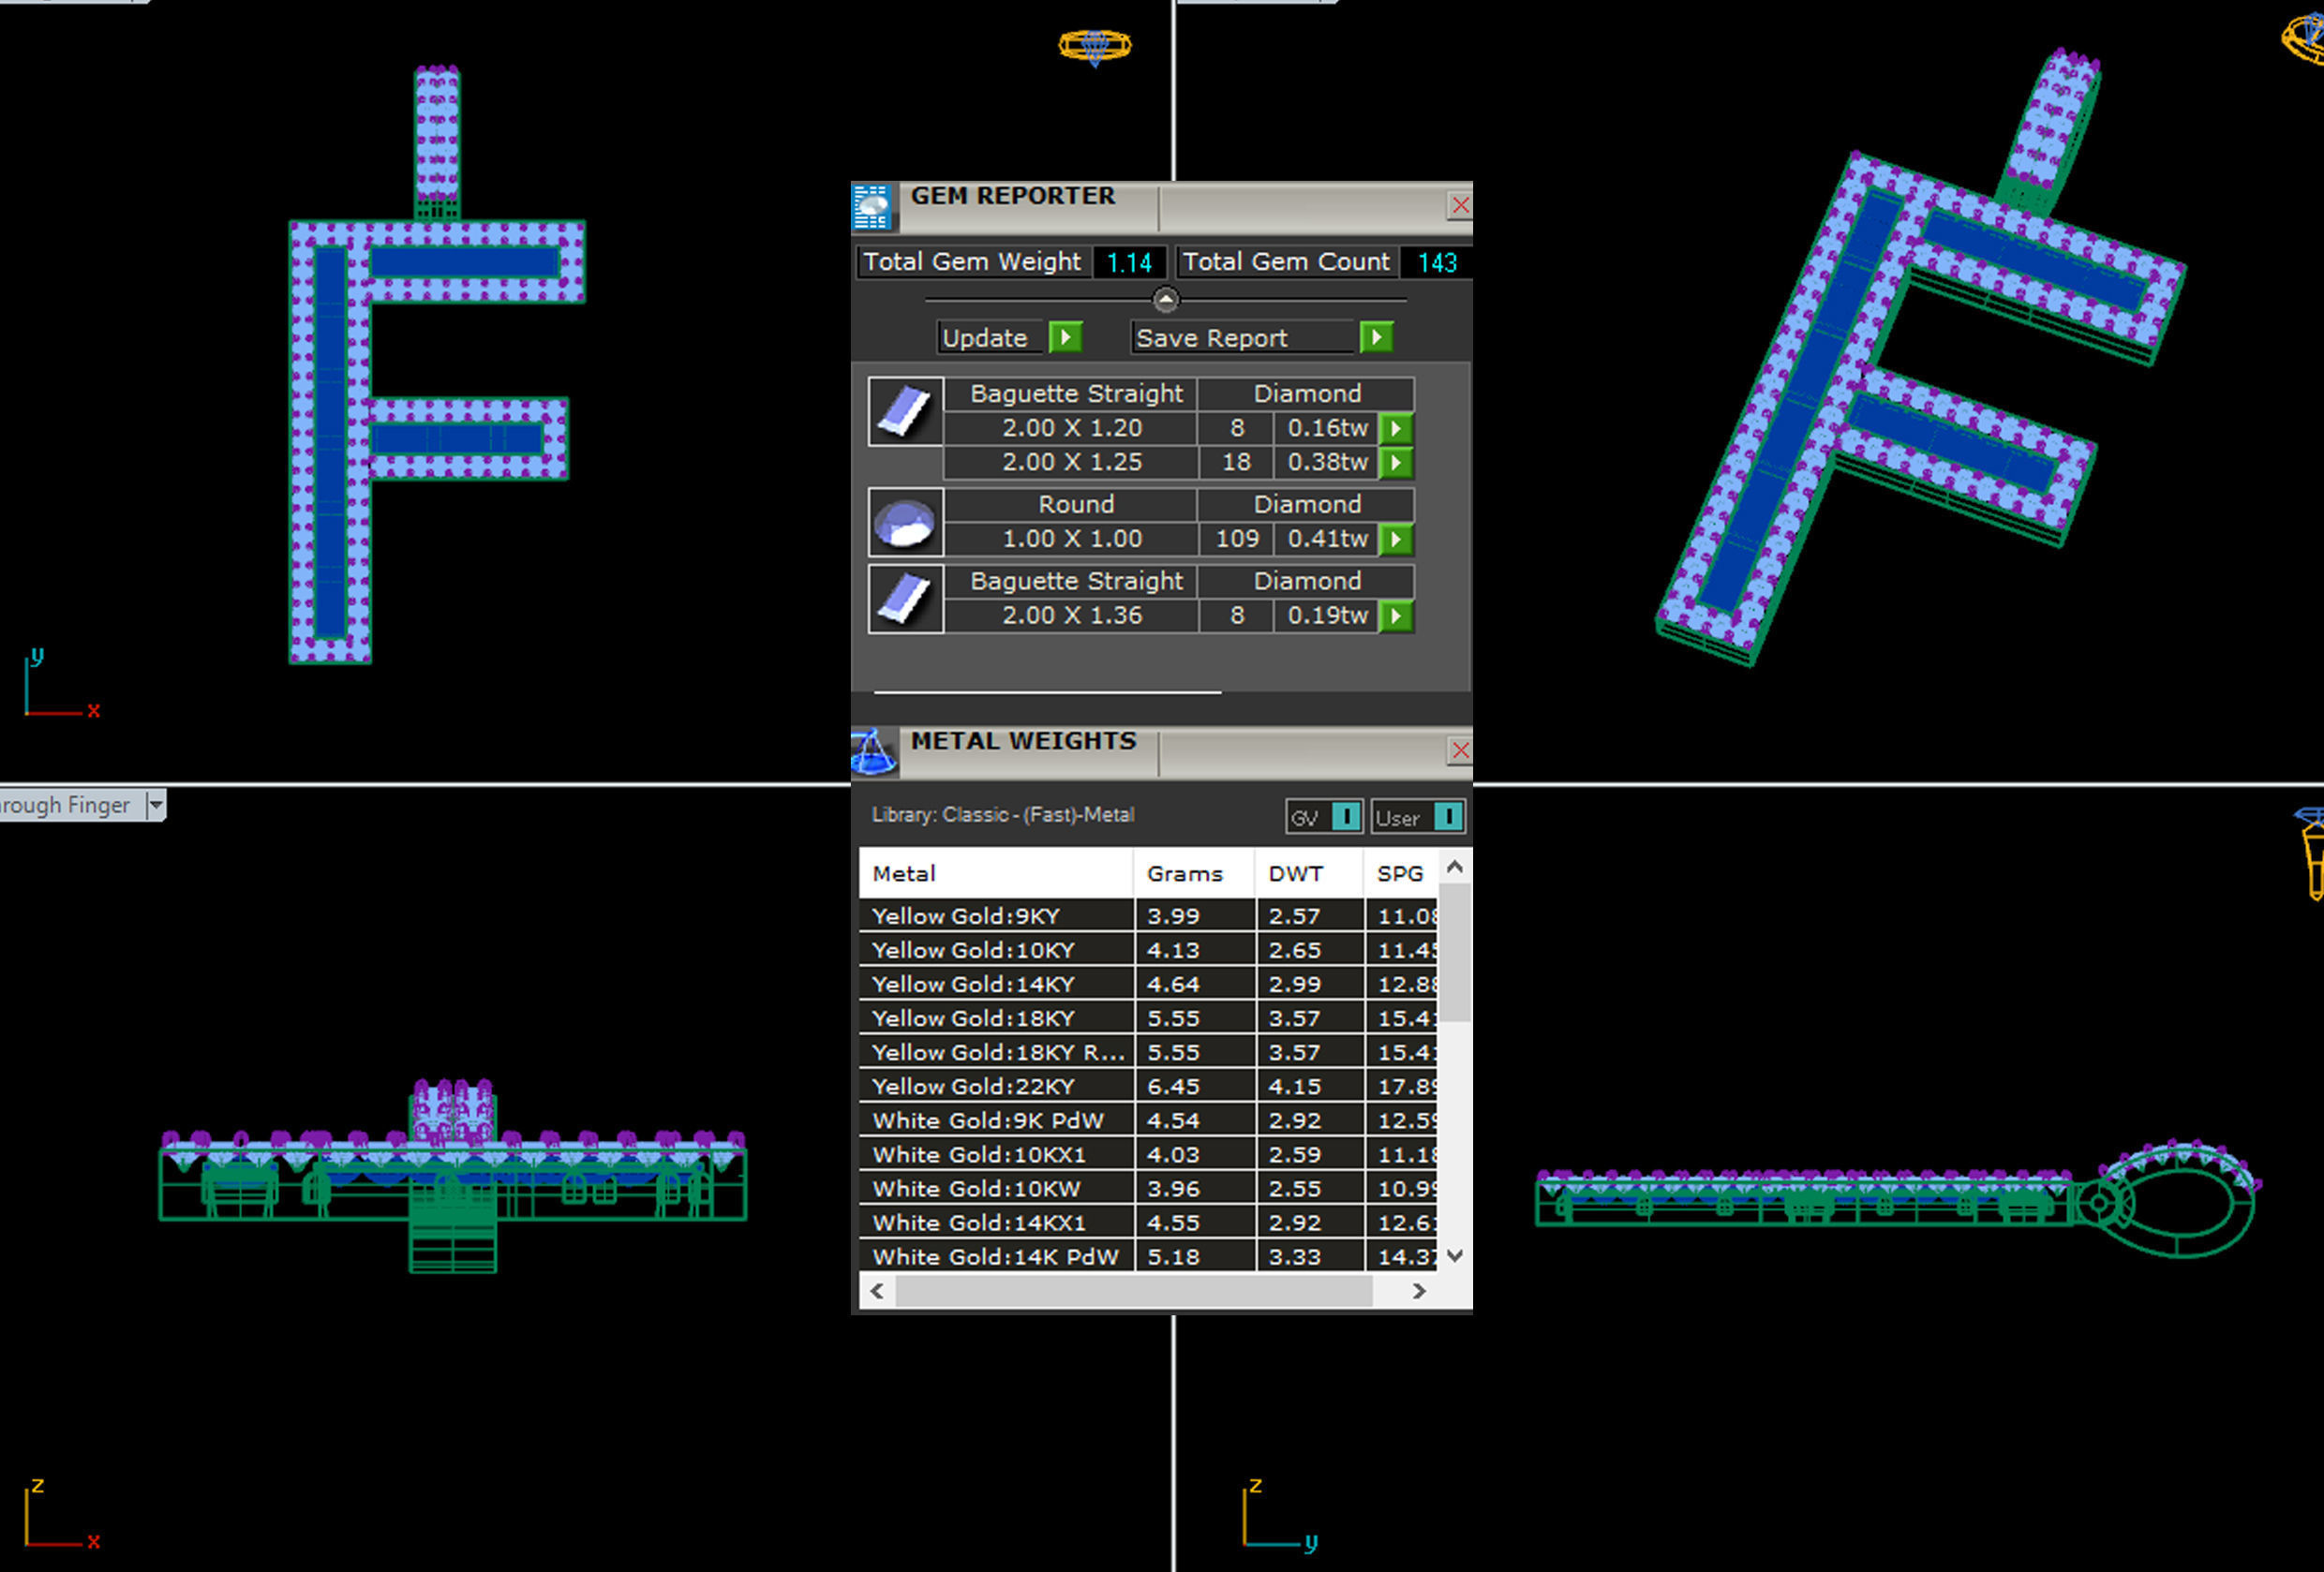Click the Metal Weights scale icon
This screenshot has width=2324, height=1572.
coord(873,752)
